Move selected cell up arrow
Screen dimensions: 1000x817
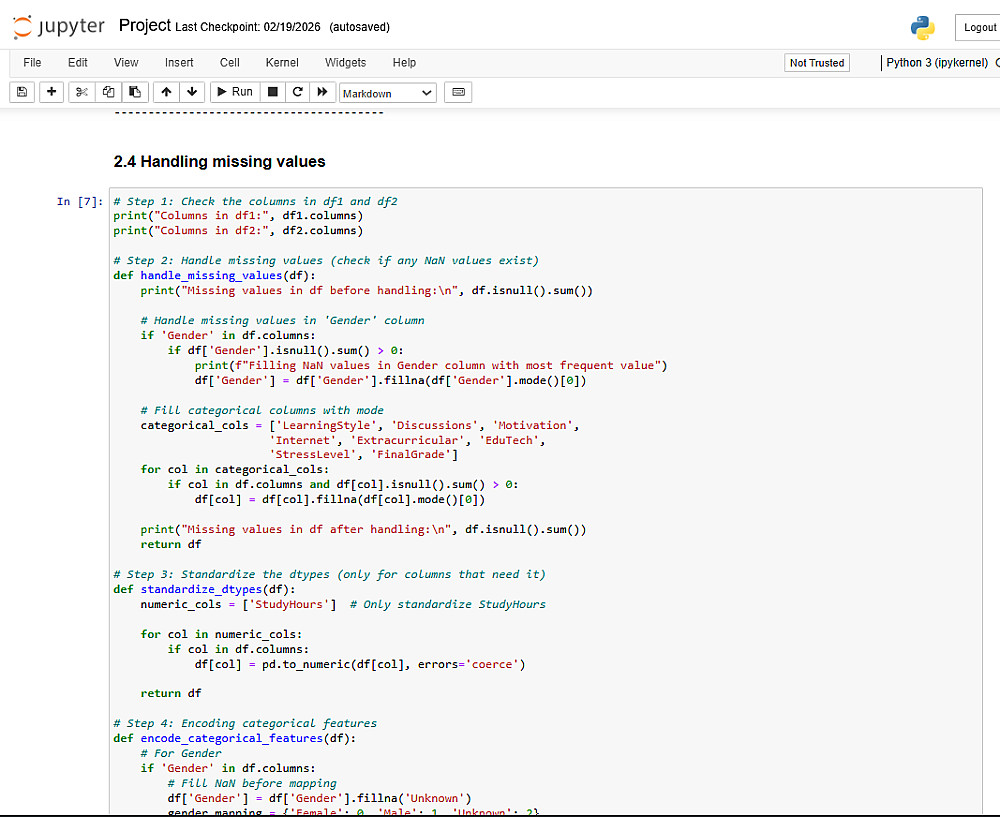[166, 92]
